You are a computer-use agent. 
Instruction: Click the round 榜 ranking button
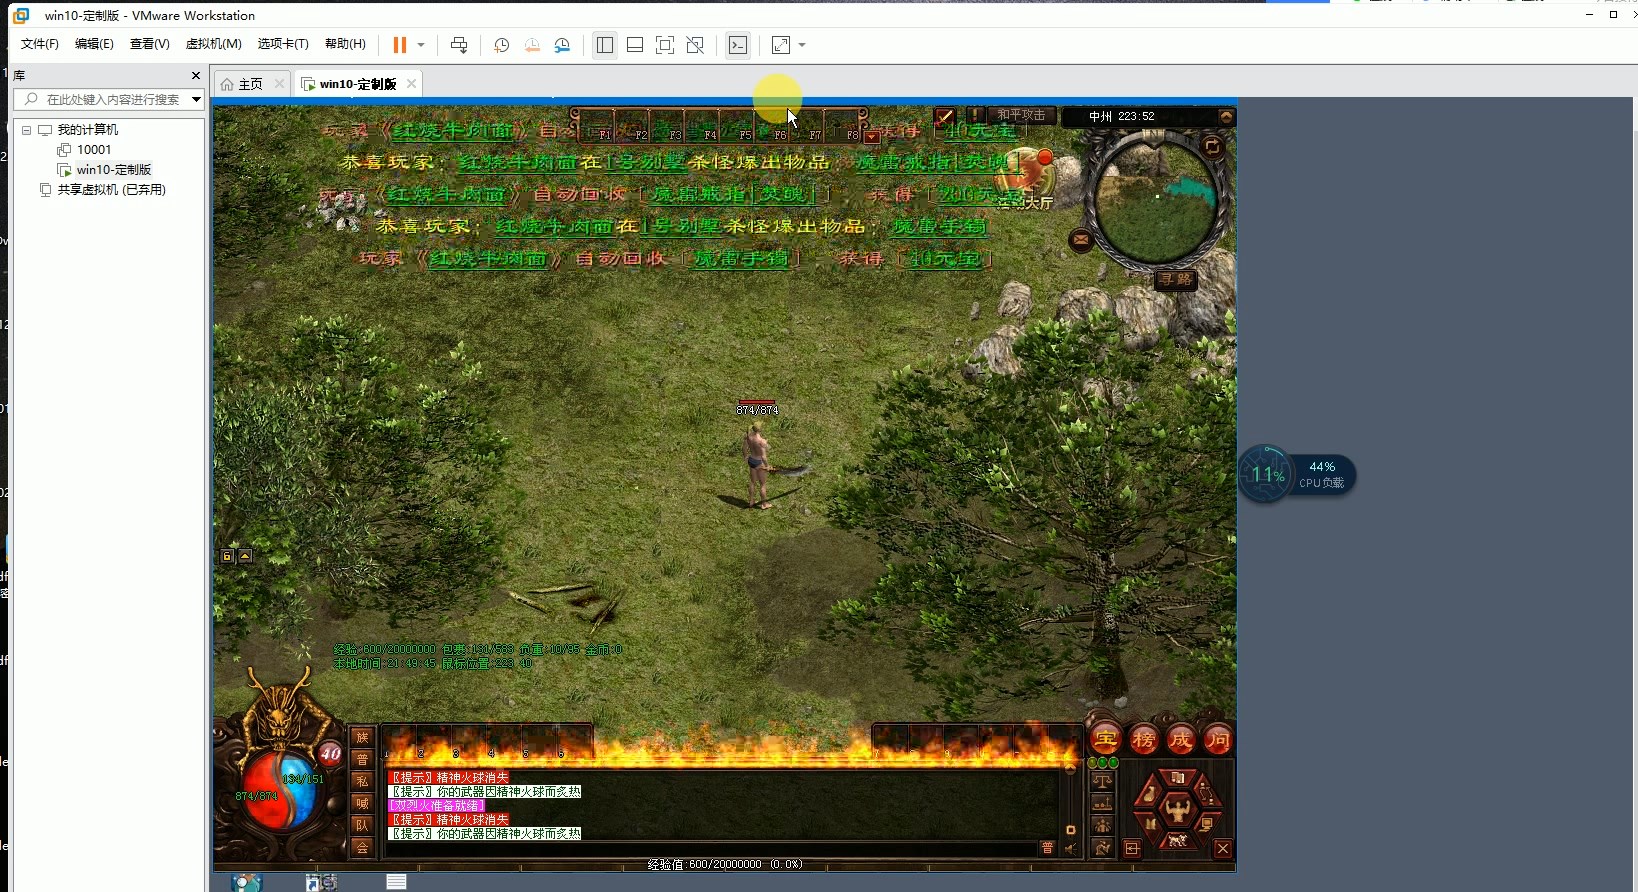point(1144,739)
